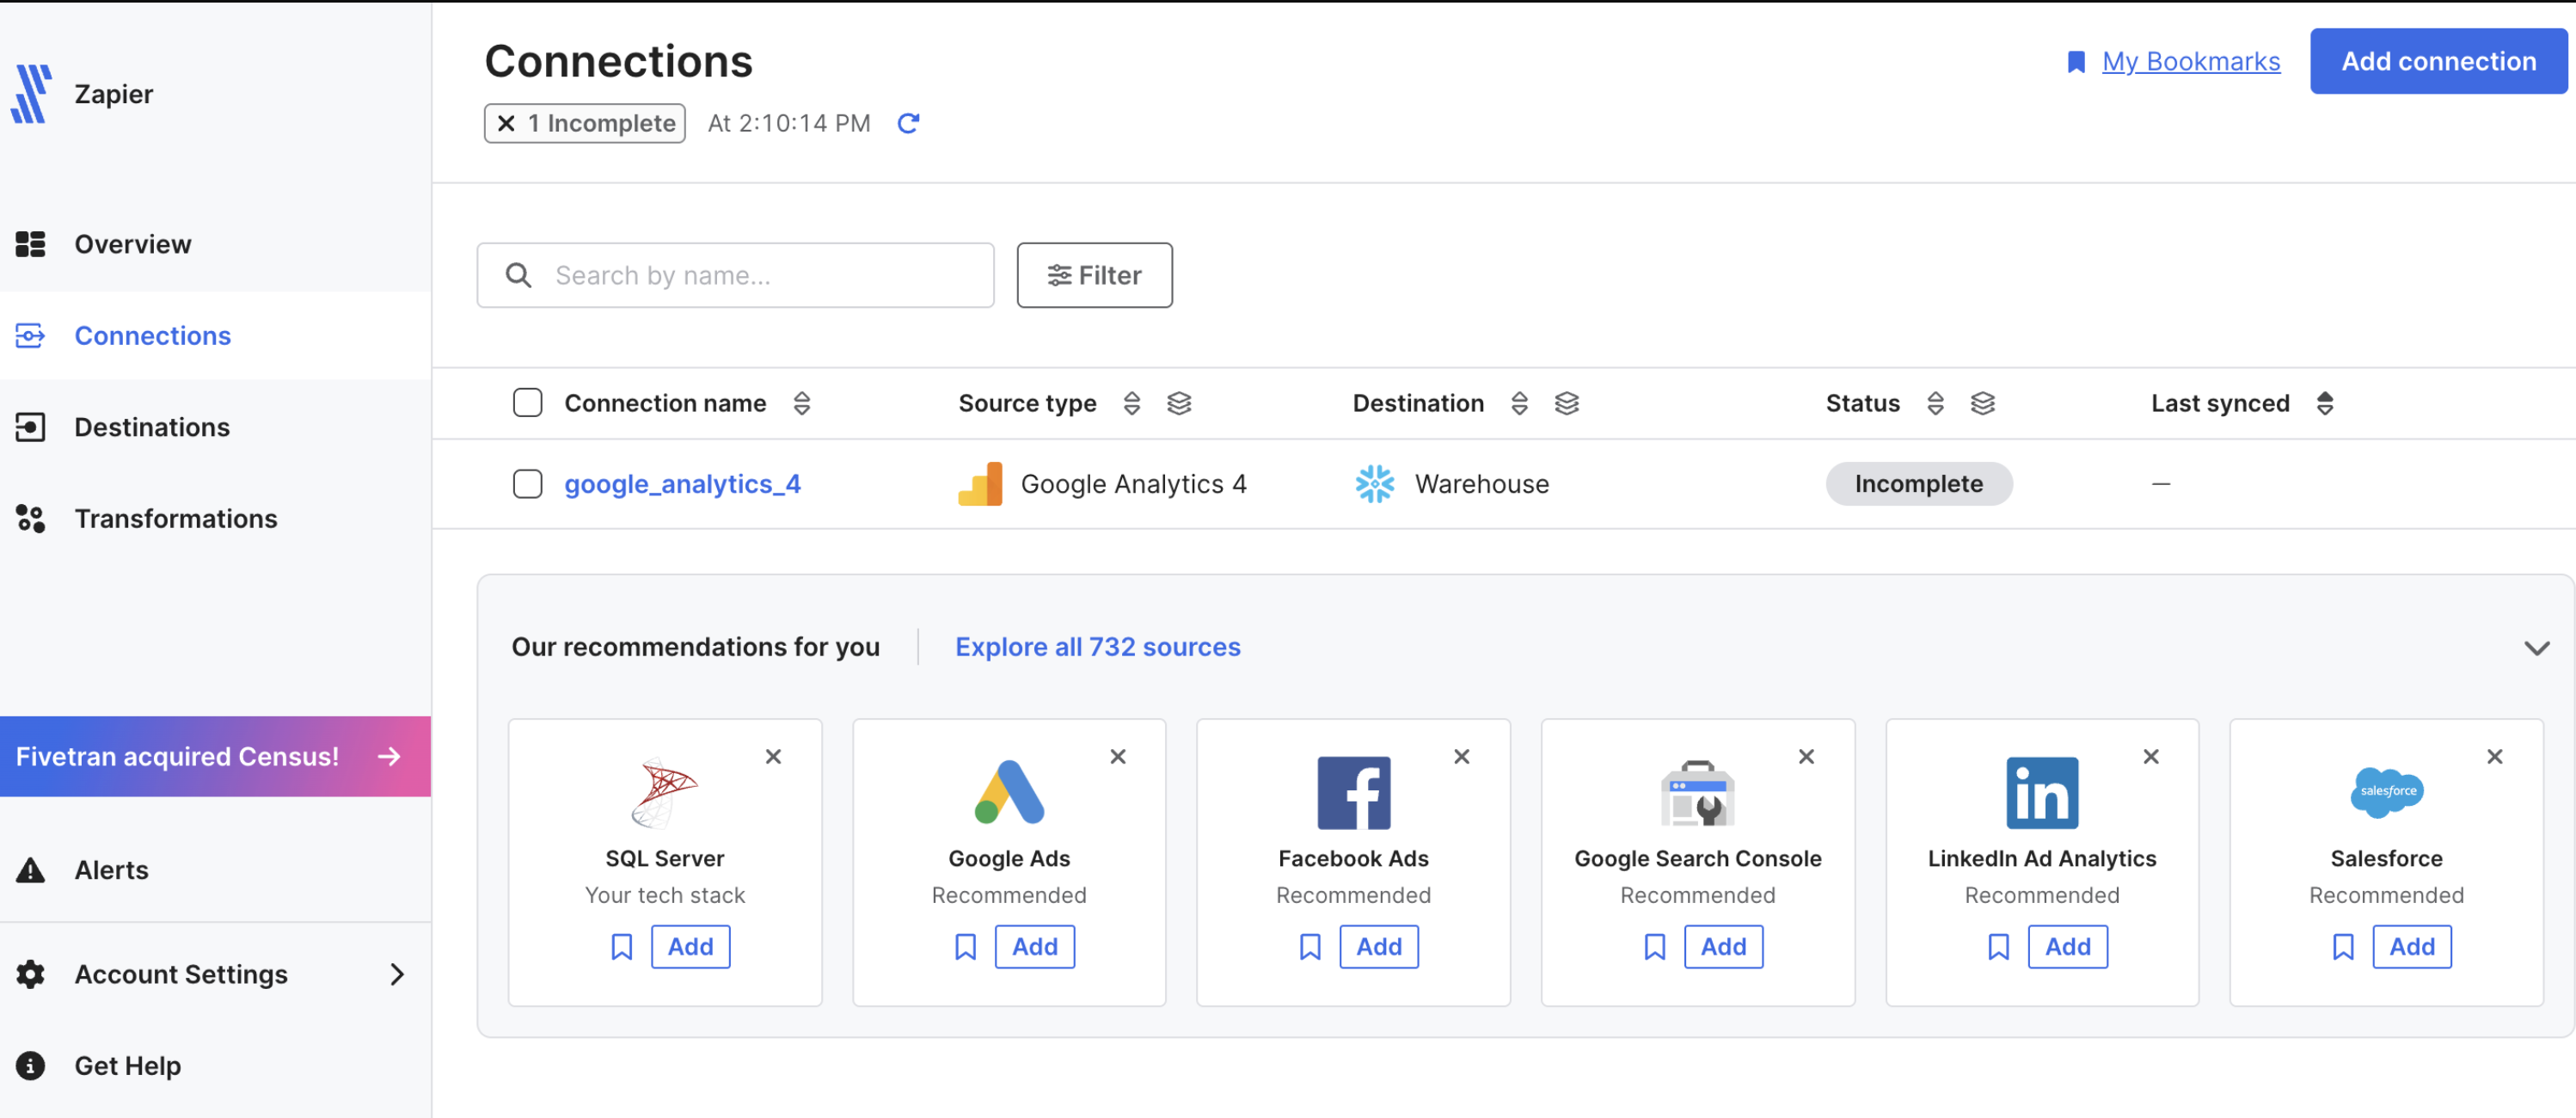Viewport: 2576px width, 1118px height.
Task: Open Account Settings via the gear icon
Action: 30,973
